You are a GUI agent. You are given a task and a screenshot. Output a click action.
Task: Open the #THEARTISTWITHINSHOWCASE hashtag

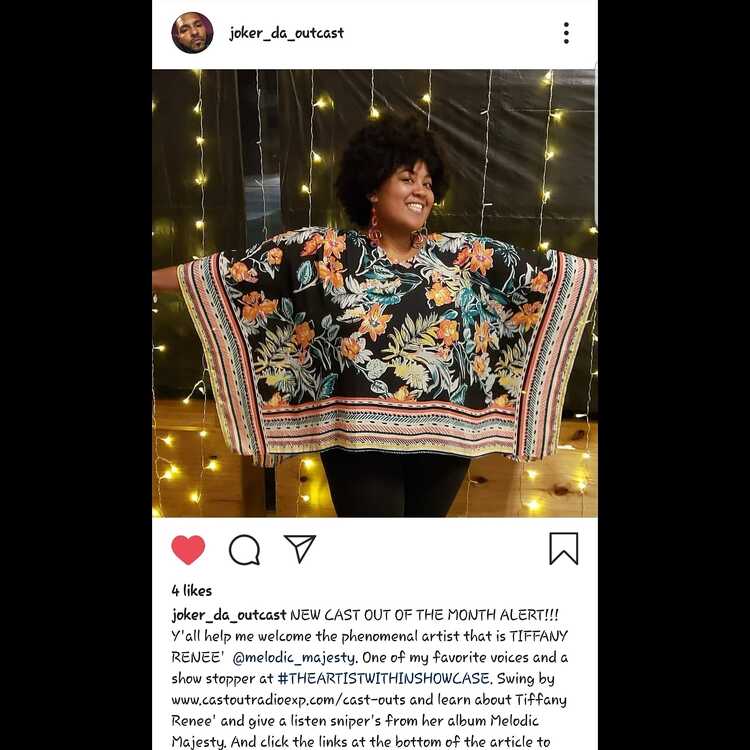tap(385, 679)
